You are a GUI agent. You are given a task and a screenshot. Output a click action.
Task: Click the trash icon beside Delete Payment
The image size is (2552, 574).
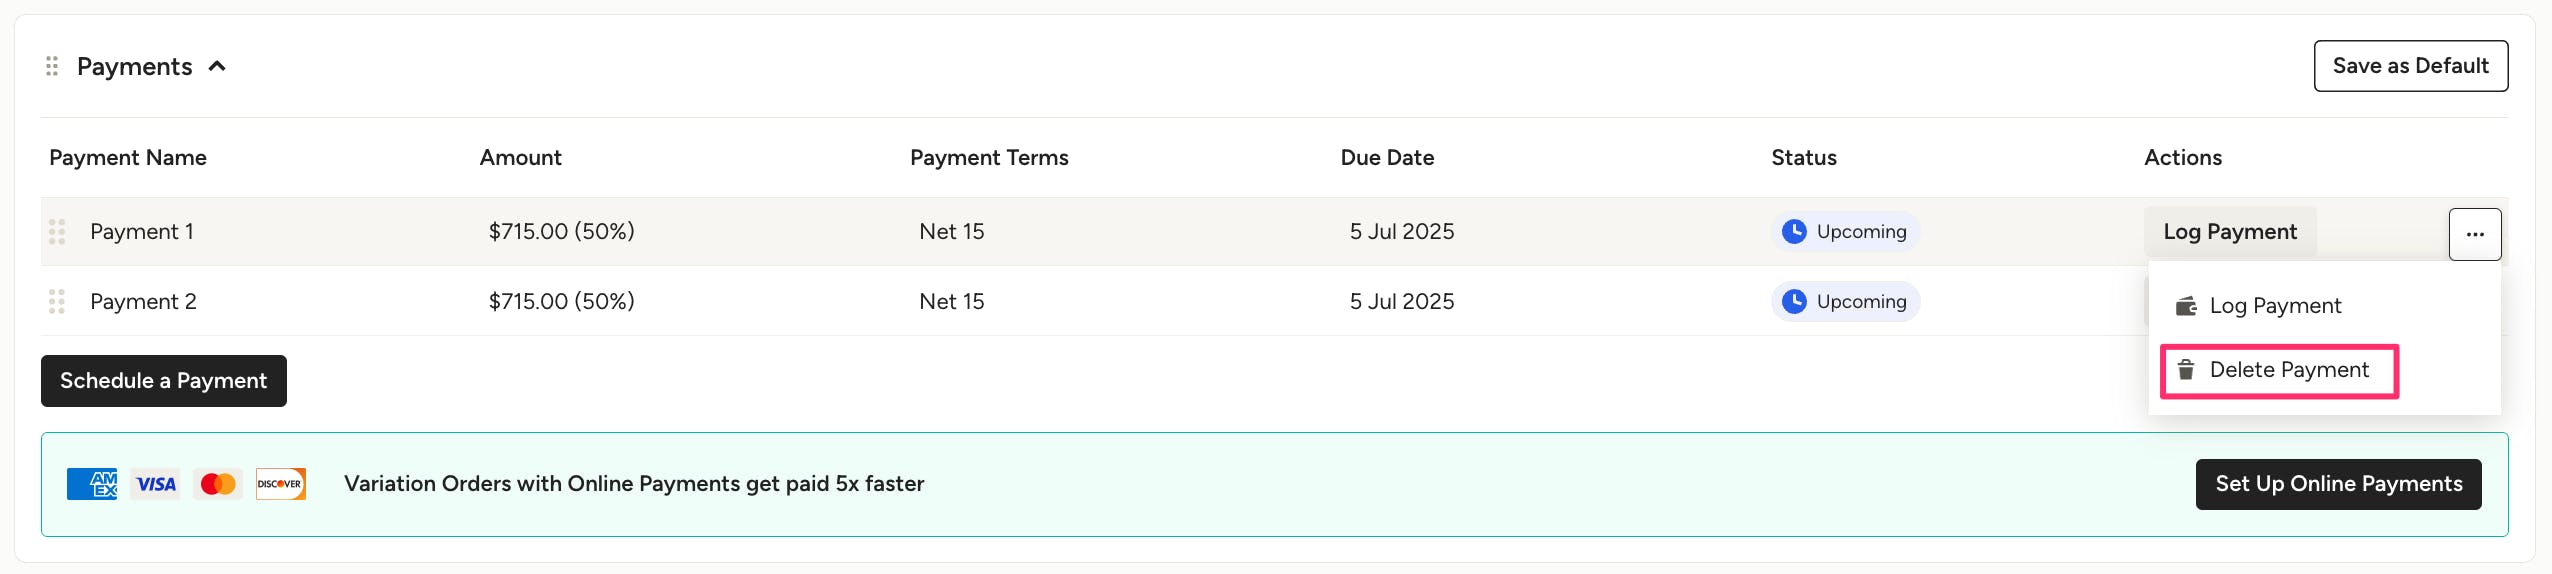pyautogui.click(x=2187, y=370)
